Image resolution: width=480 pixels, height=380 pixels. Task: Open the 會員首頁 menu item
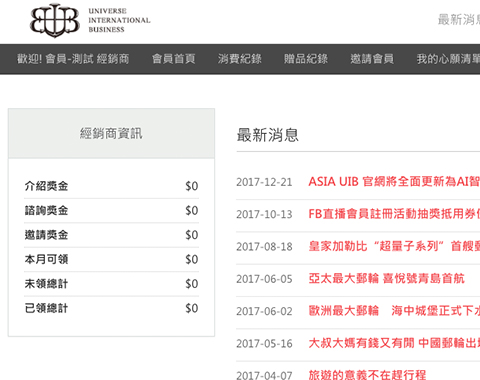click(x=174, y=59)
